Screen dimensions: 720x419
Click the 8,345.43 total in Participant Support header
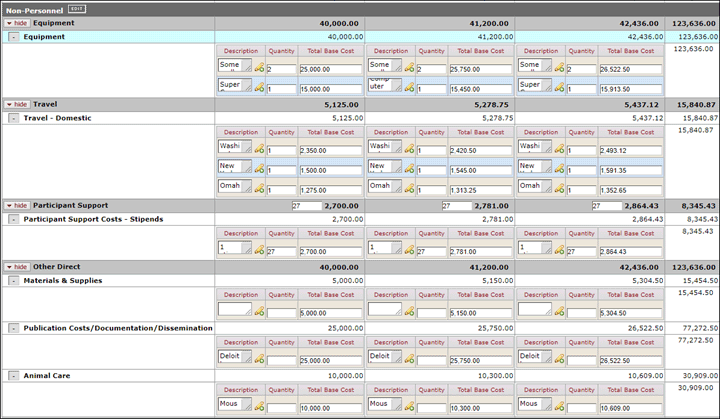tap(698, 206)
